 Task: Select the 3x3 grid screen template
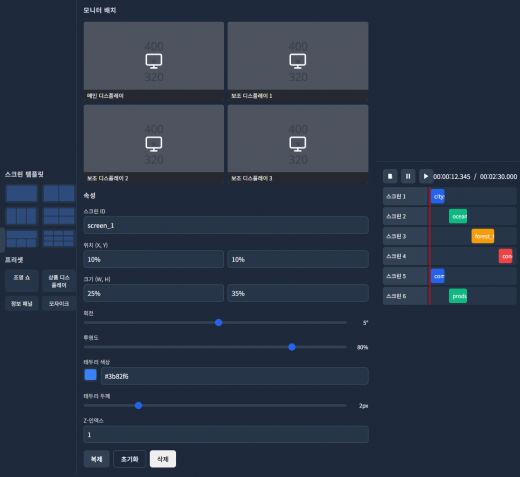coord(59,239)
